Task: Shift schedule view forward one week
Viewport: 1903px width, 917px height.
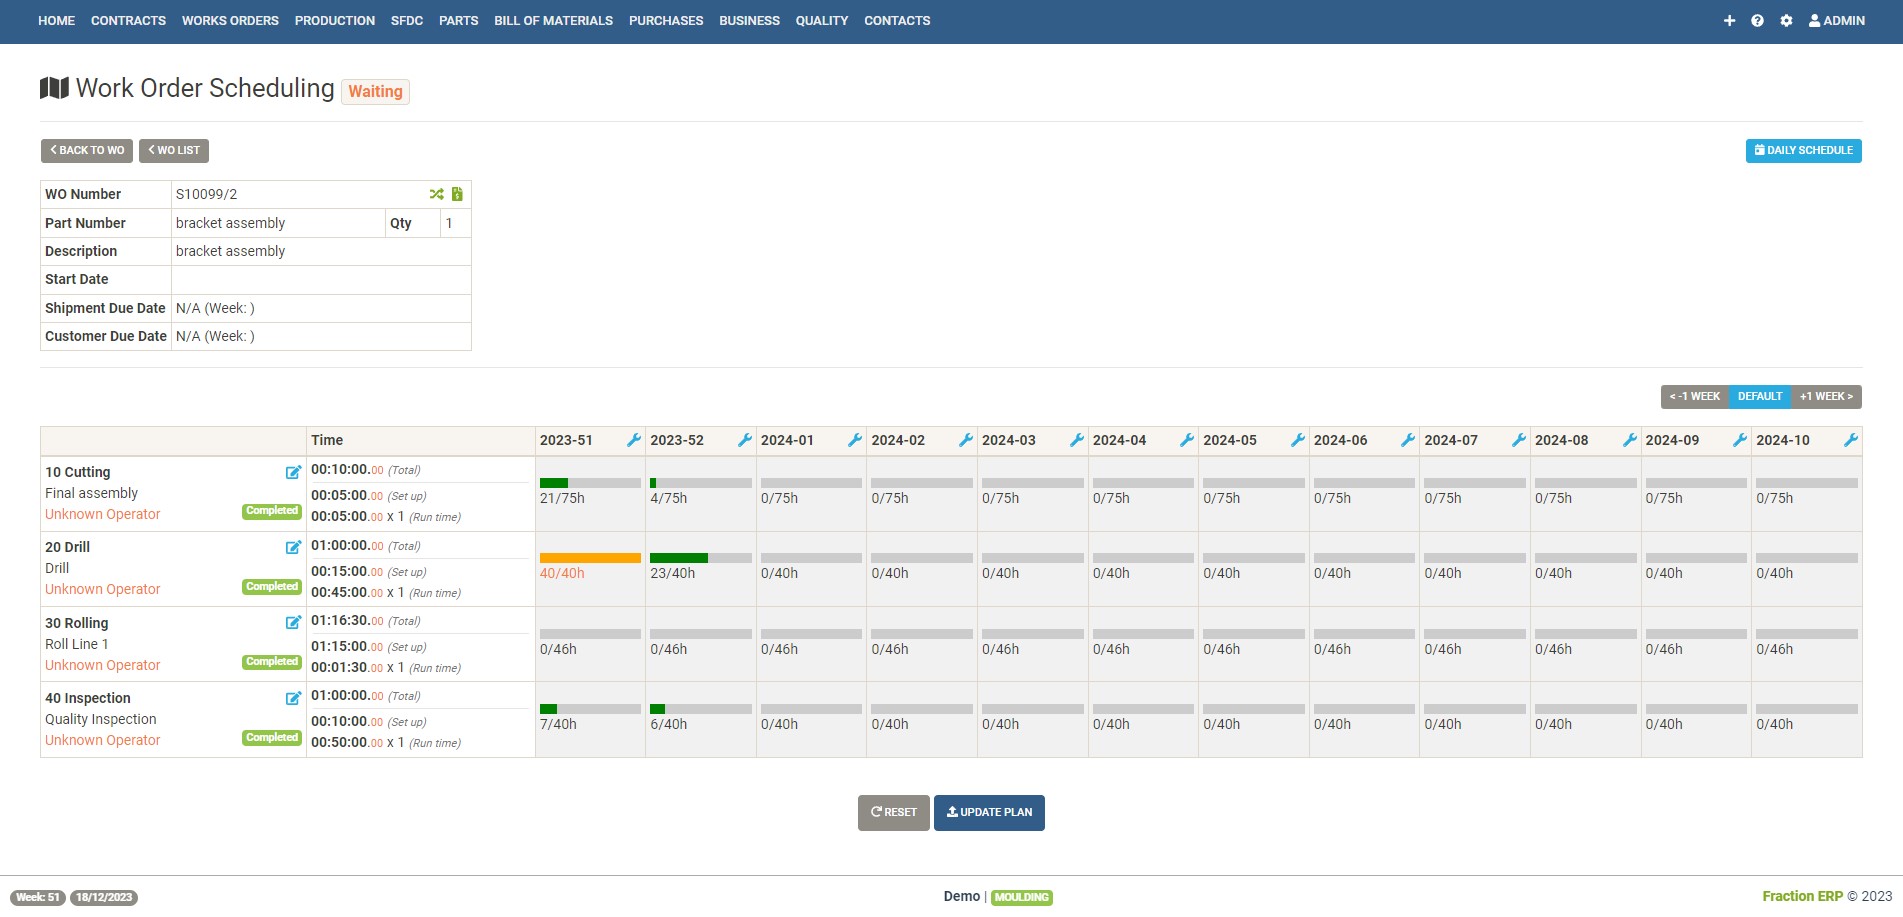Action: coord(1826,397)
